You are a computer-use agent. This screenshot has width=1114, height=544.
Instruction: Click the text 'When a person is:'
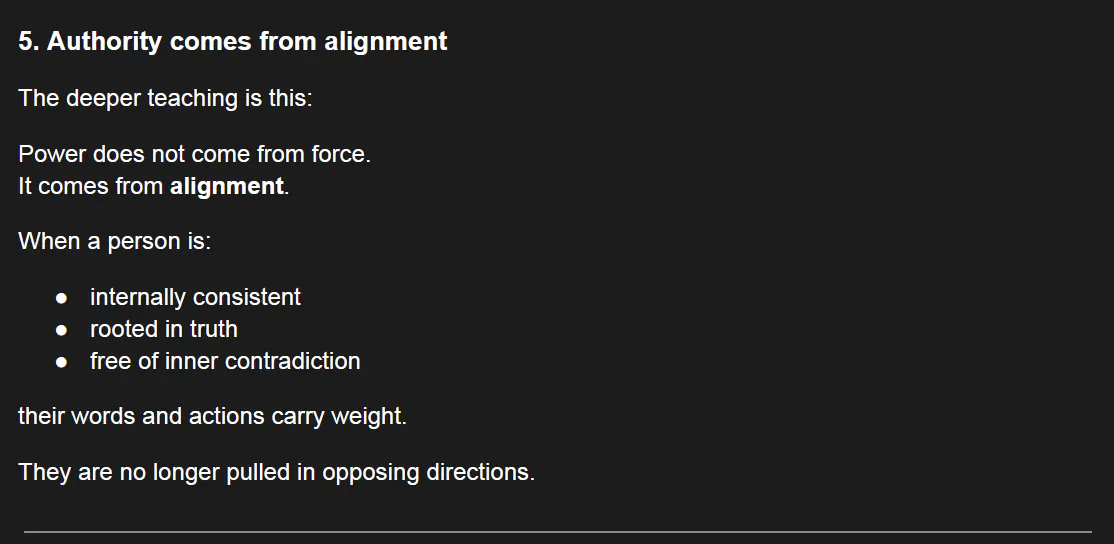pyautogui.click(x=114, y=241)
